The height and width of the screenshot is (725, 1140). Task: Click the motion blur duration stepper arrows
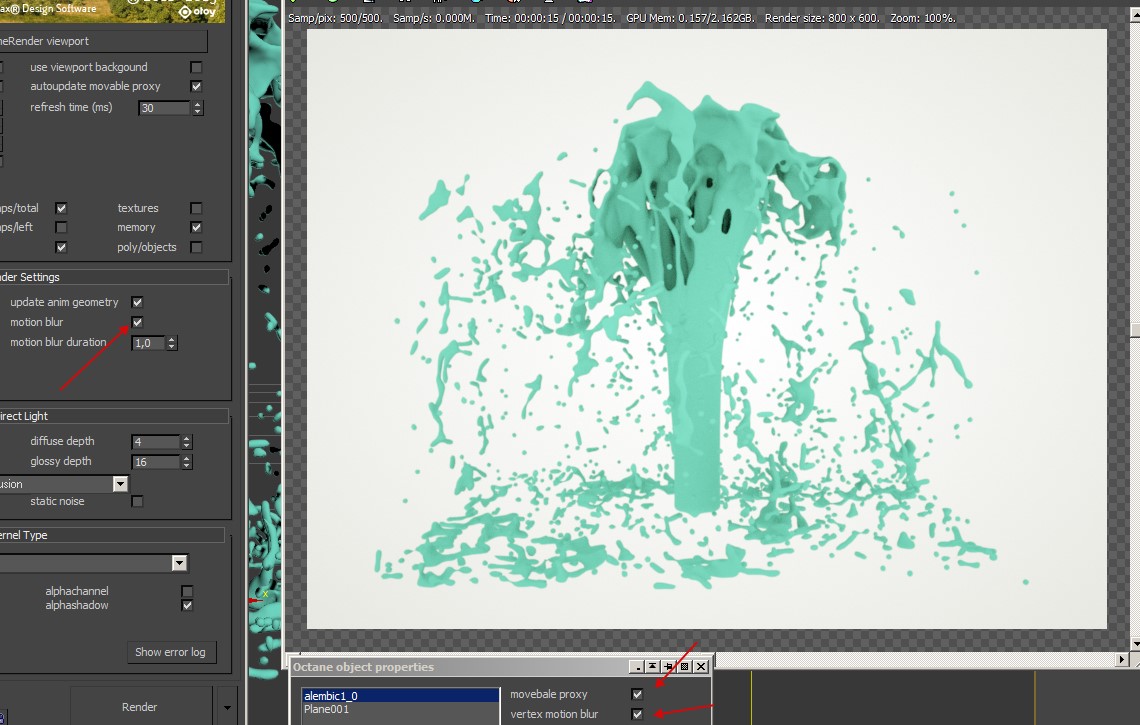coord(172,343)
